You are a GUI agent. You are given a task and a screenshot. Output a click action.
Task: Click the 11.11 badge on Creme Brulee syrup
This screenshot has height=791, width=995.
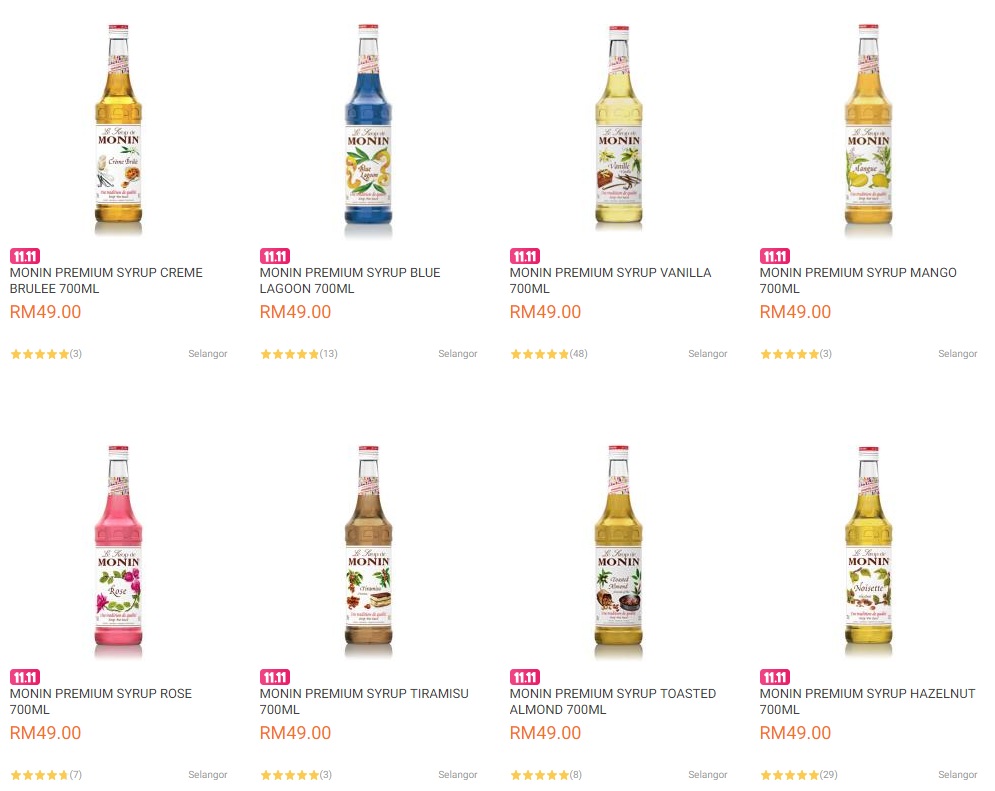[x=24, y=256]
